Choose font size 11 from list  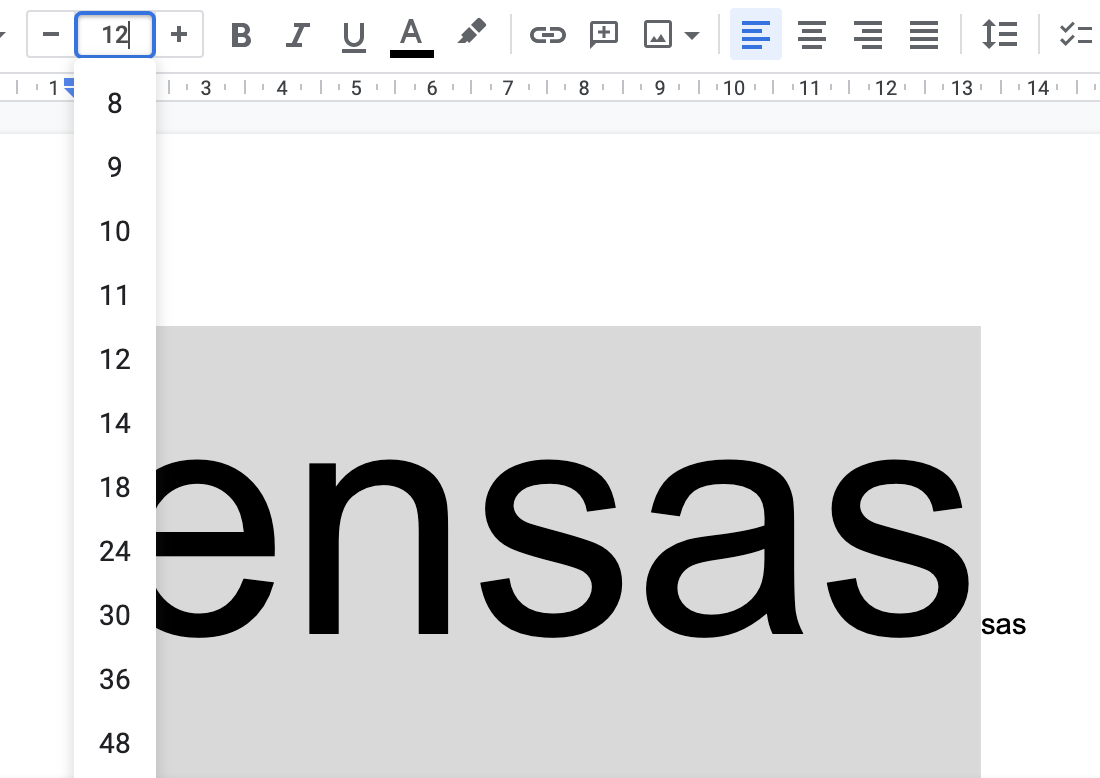[114, 295]
